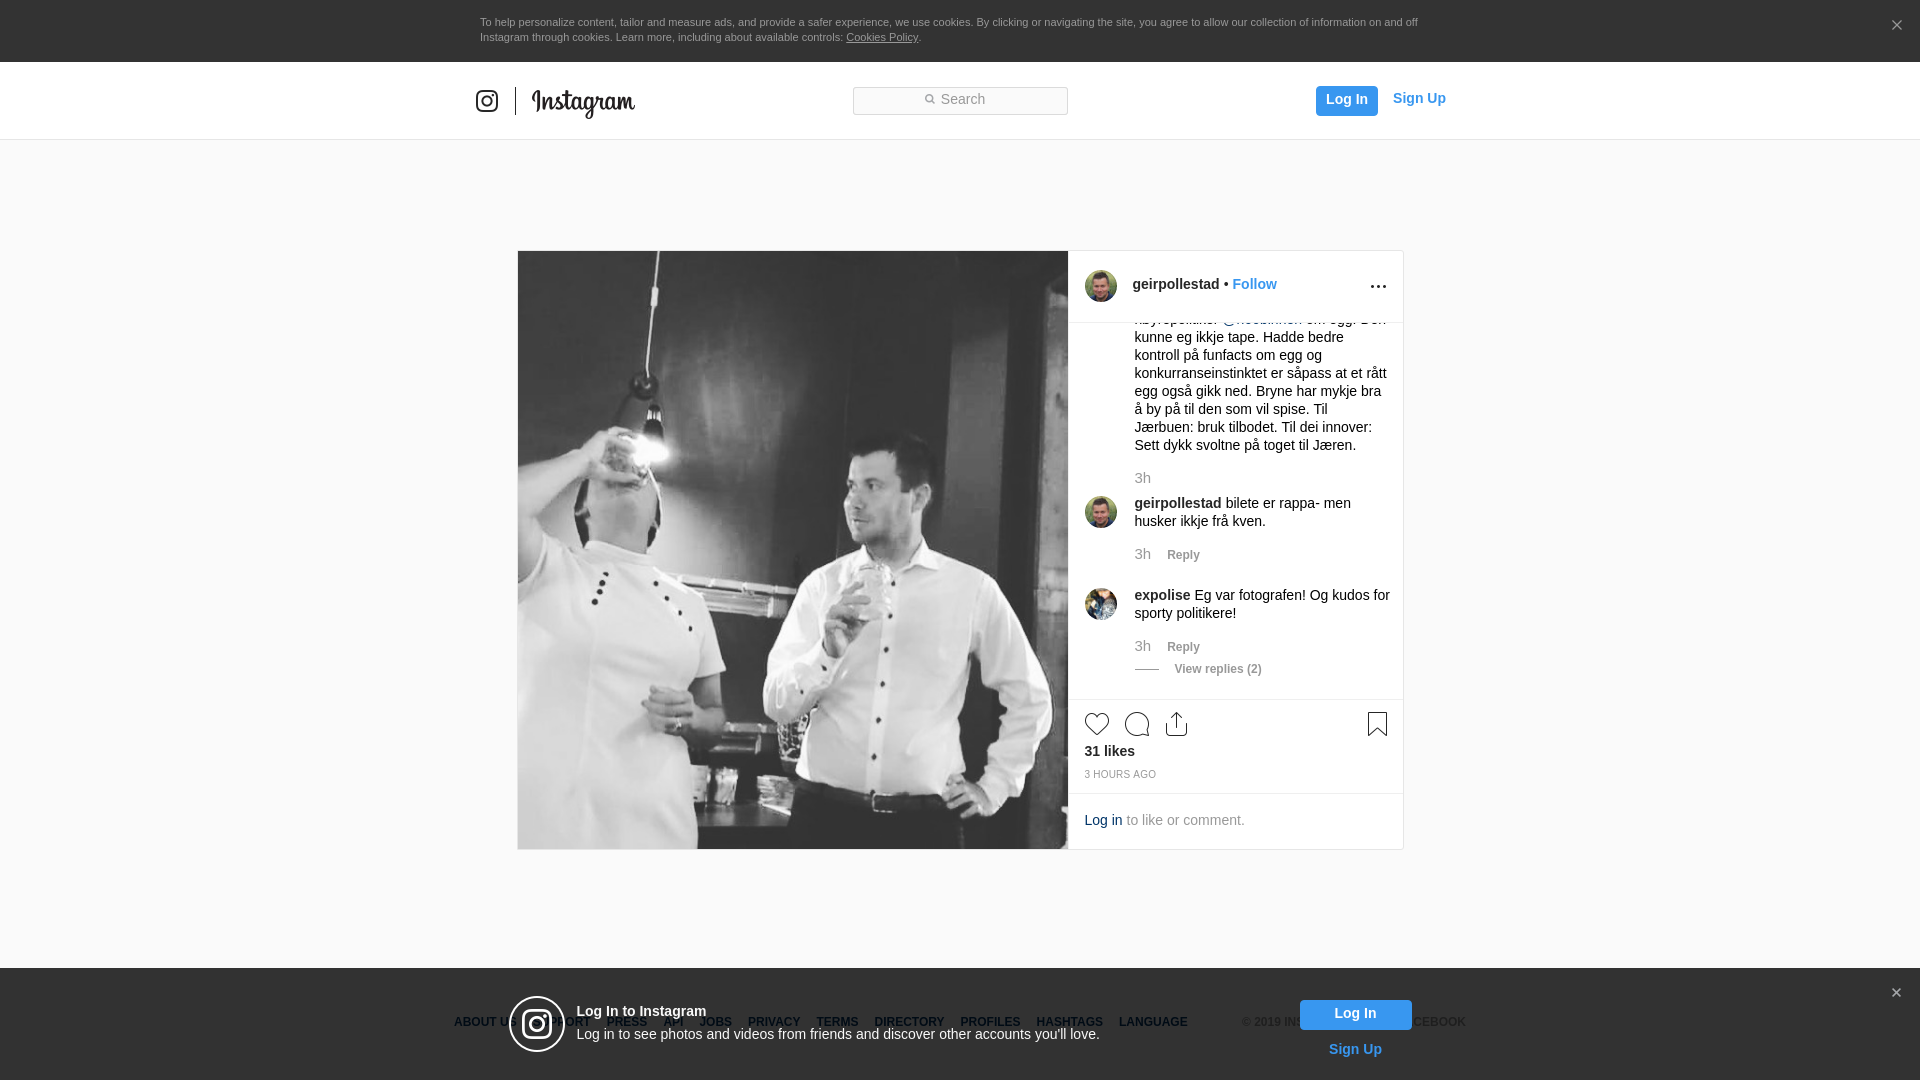
Task: Open geirpollestad profile avatar in post header
Action: (x=1101, y=286)
